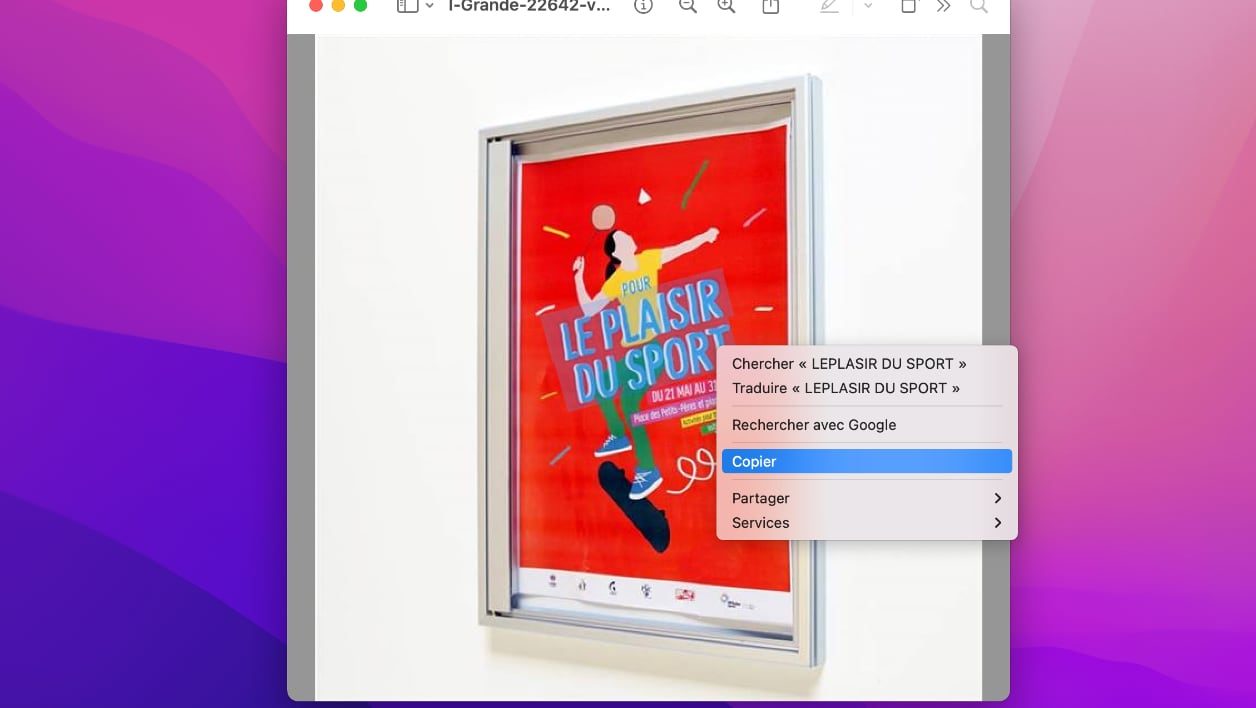
Task: Click the framed sport poster image
Action: coord(650,370)
